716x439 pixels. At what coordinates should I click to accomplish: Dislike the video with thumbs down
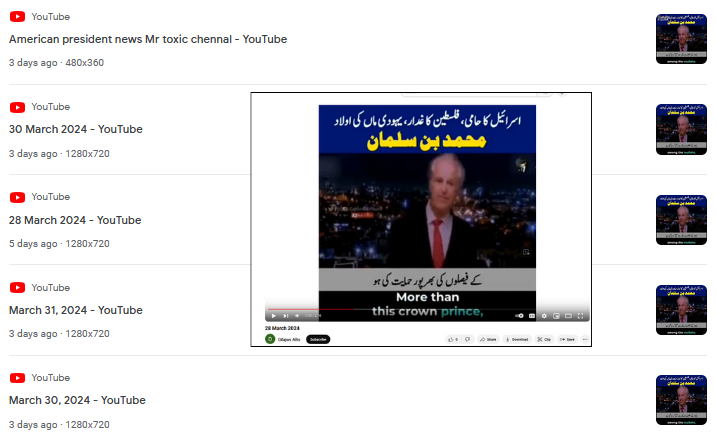pos(468,339)
